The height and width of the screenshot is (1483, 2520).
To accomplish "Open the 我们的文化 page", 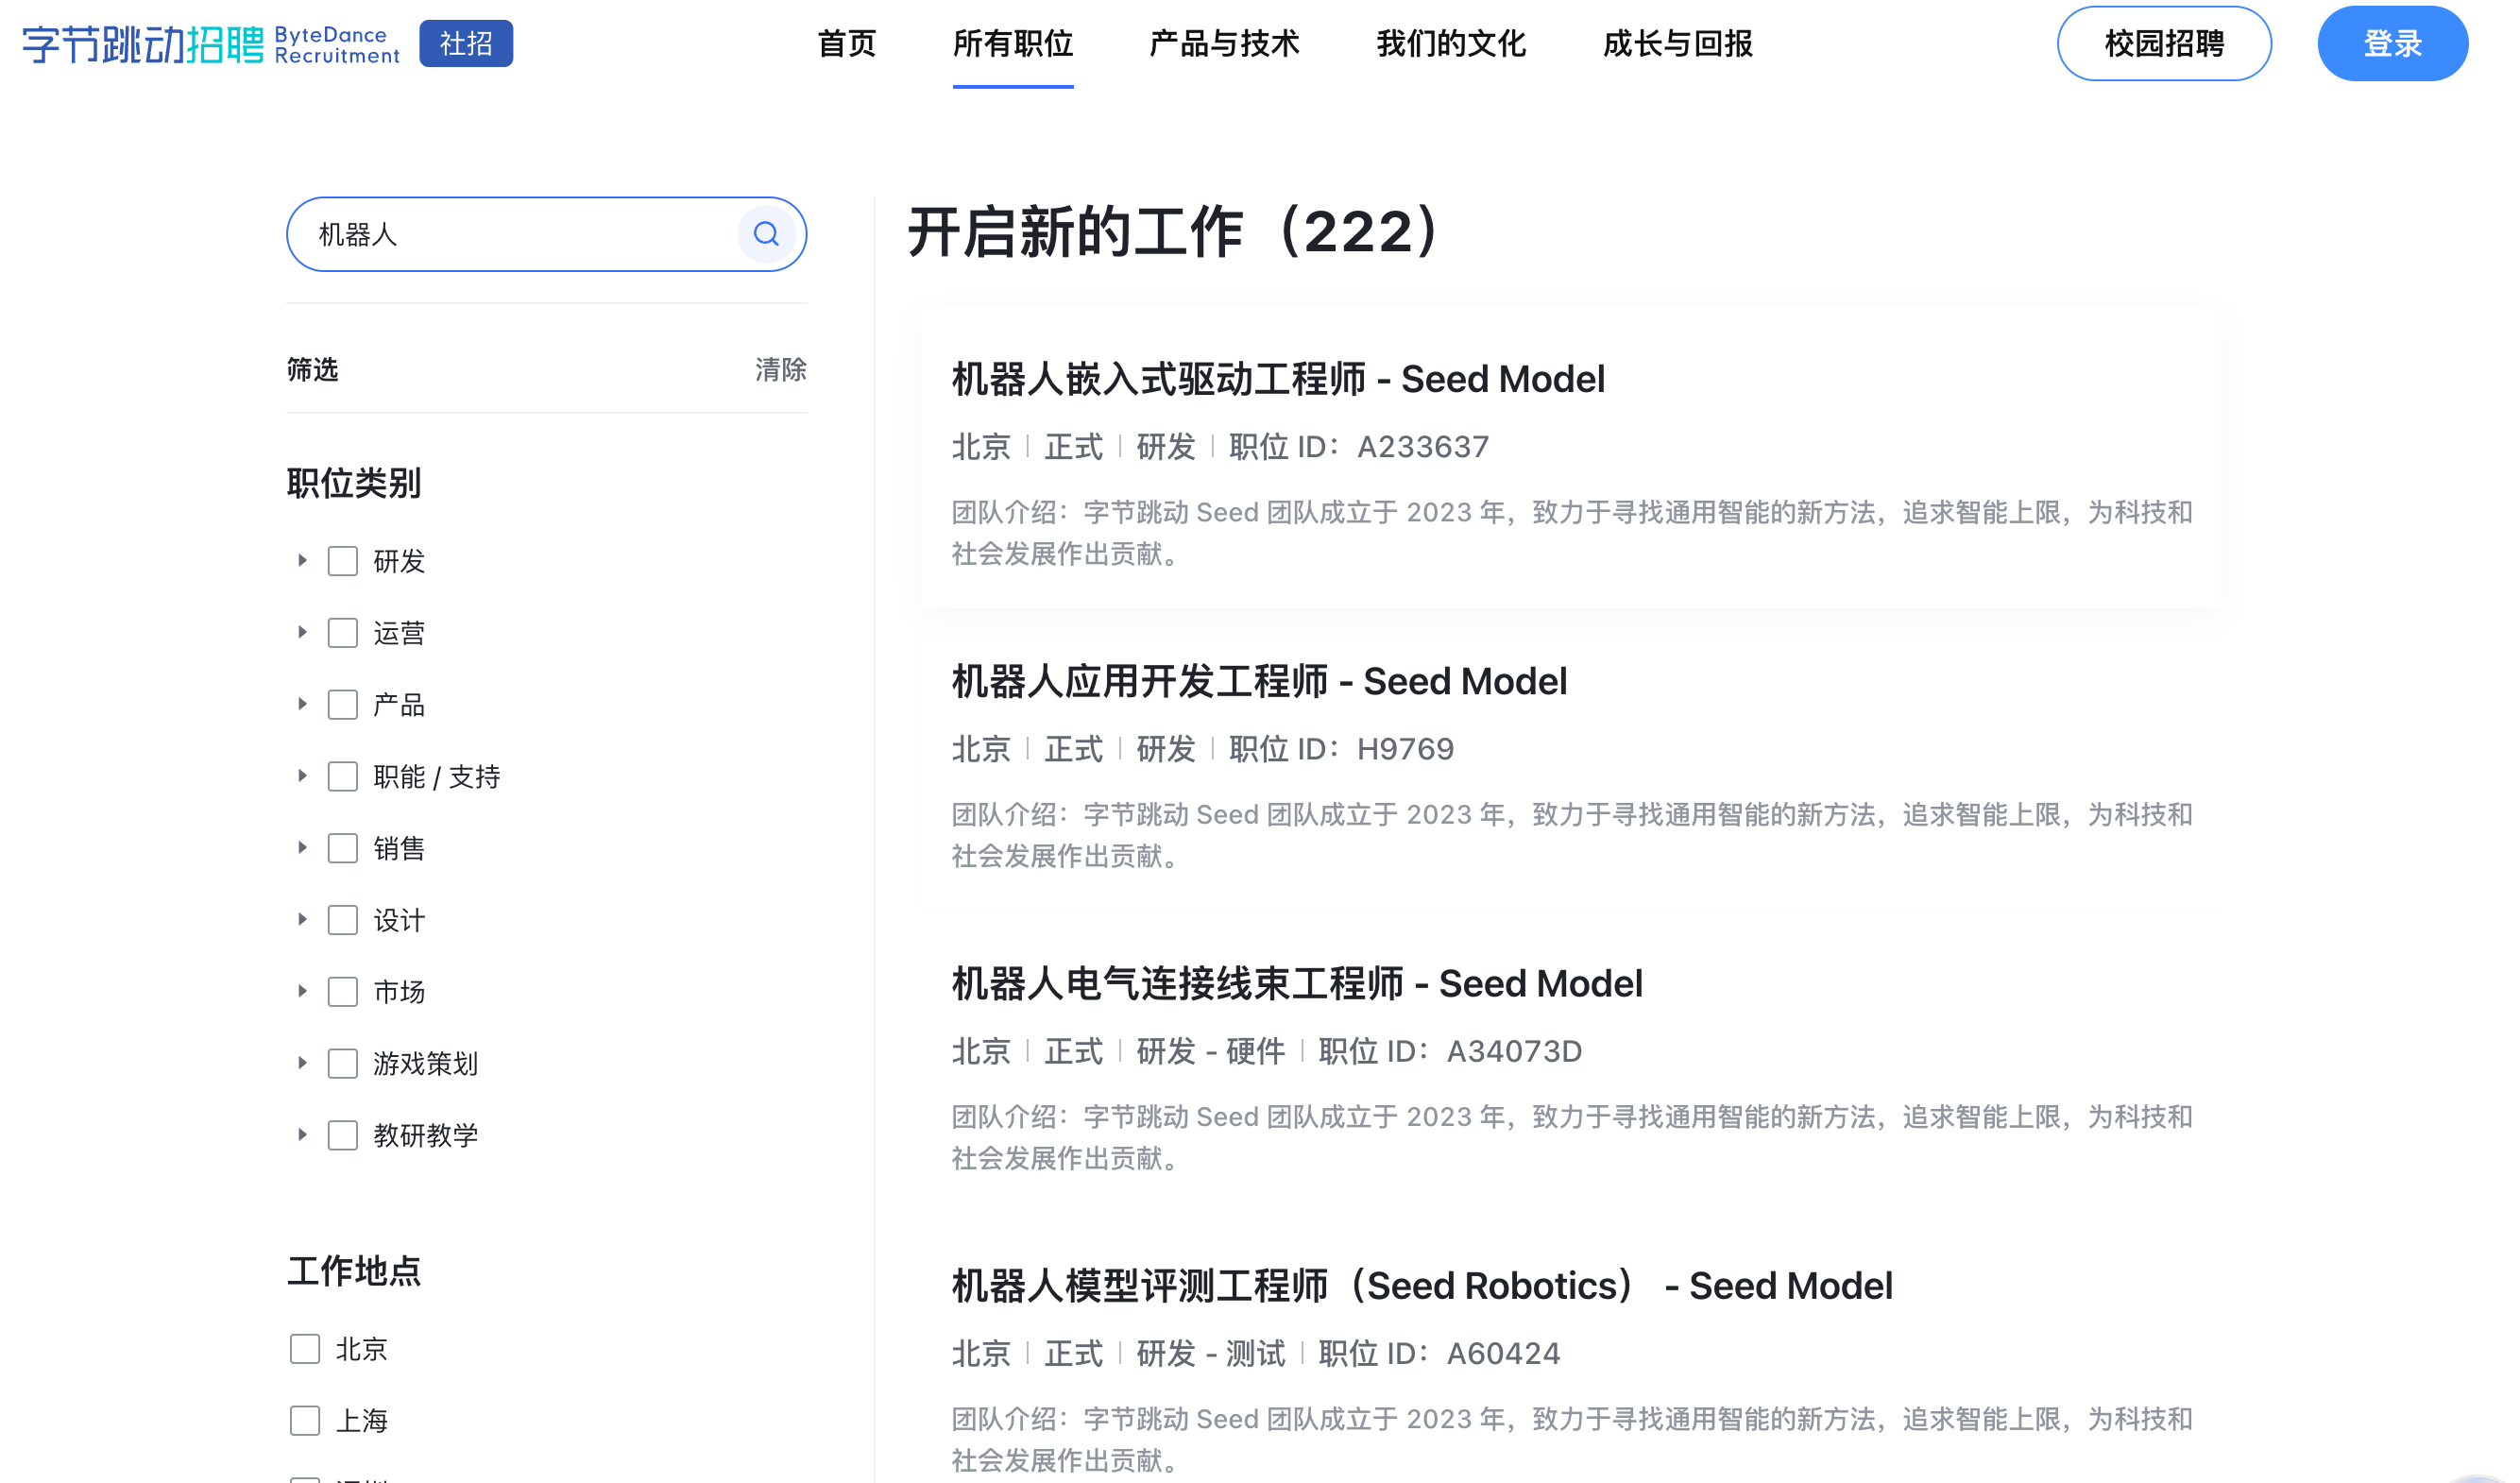I will [x=1451, y=44].
